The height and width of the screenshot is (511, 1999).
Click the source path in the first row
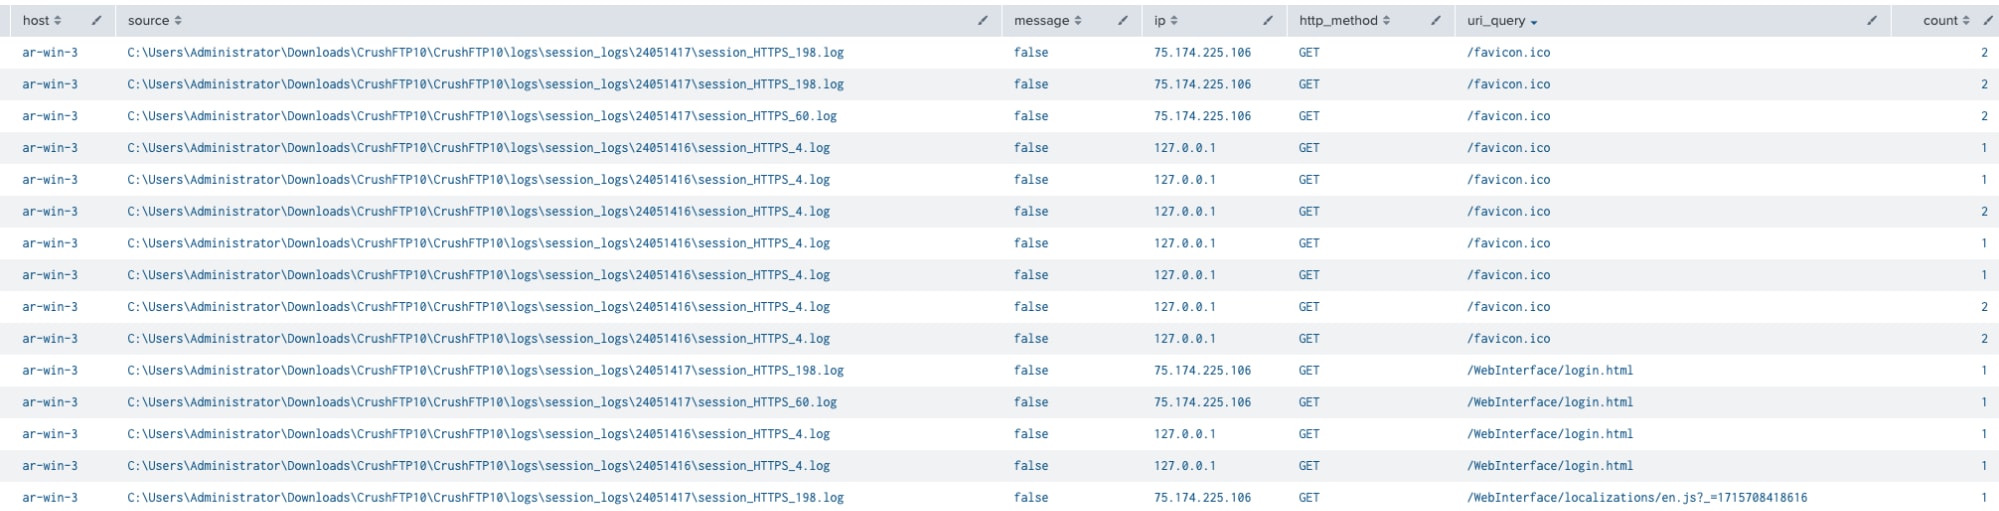pos(485,53)
